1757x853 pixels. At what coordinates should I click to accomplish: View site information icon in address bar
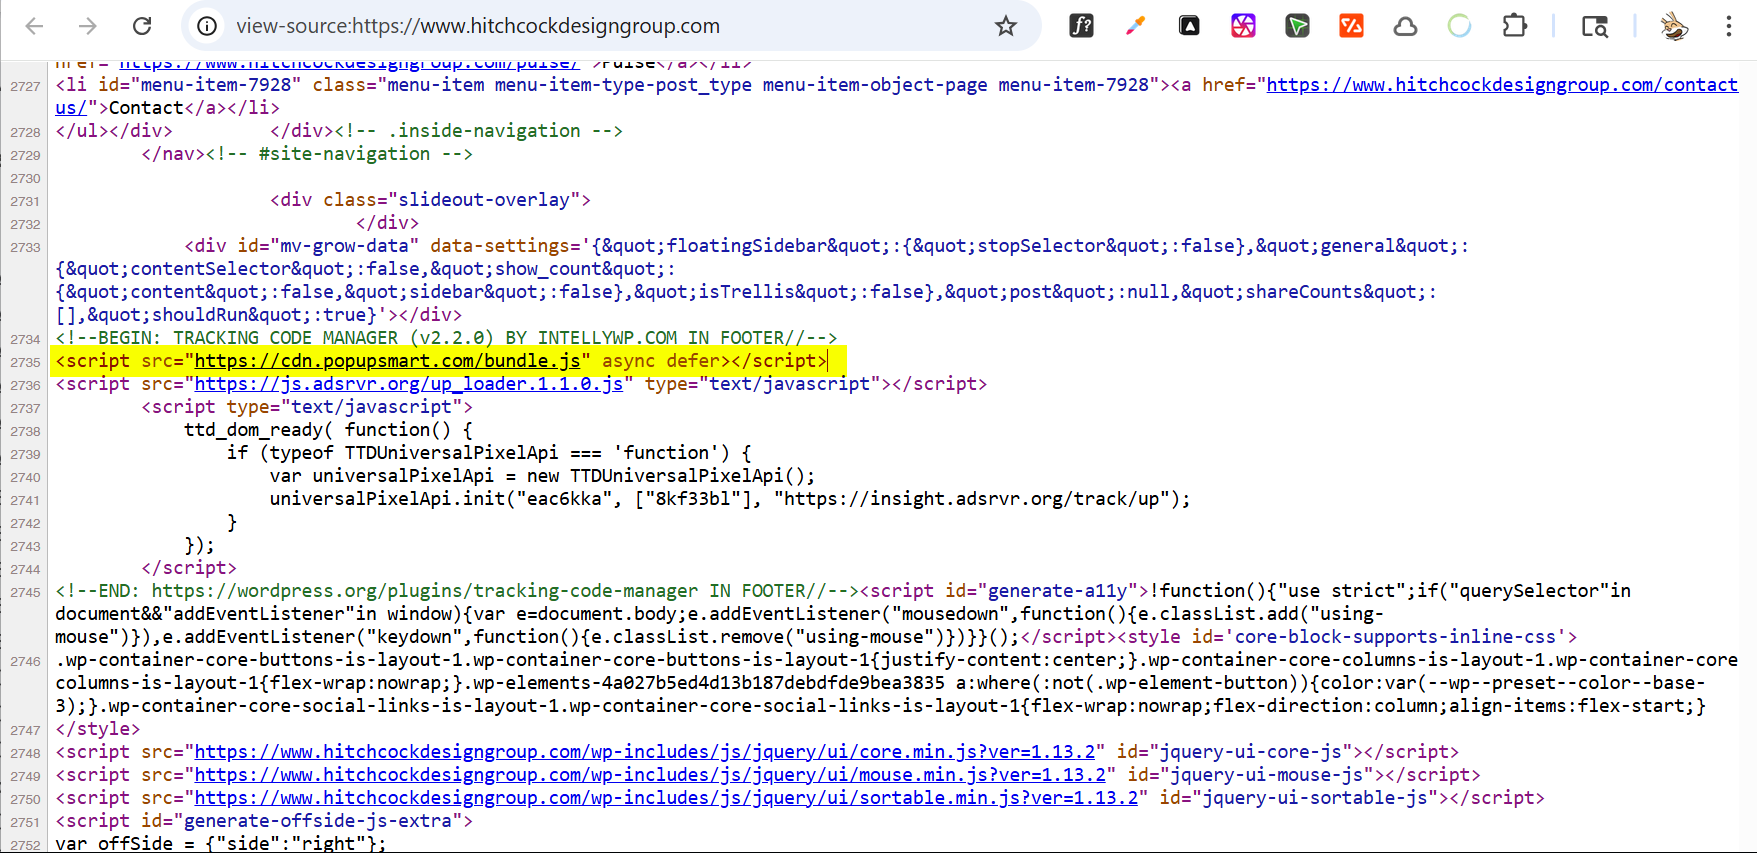click(x=207, y=26)
